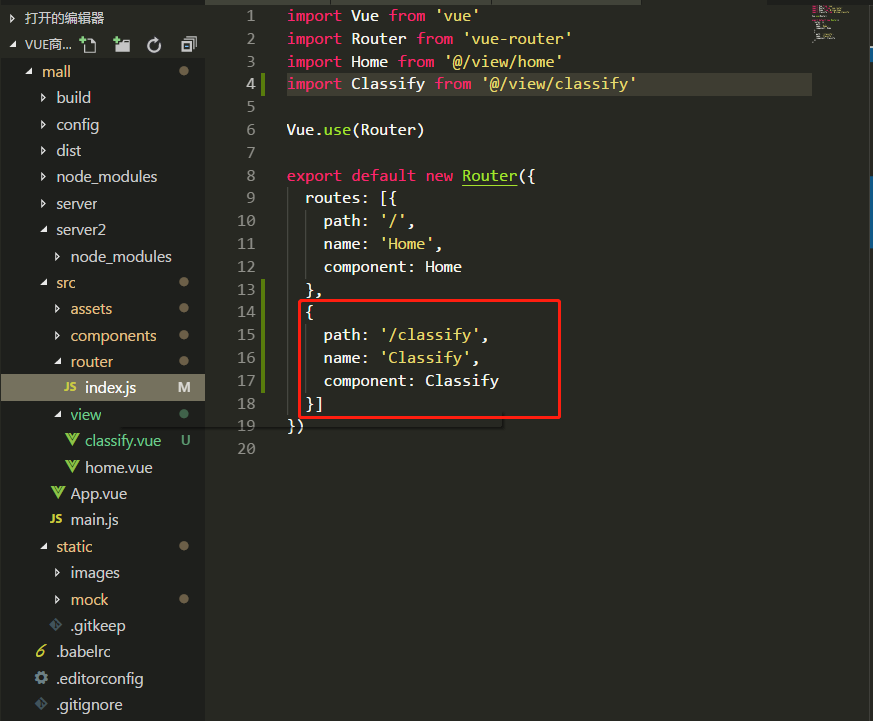Expand the mock folder
This screenshot has width=873, height=721.
[x=57, y=599]
